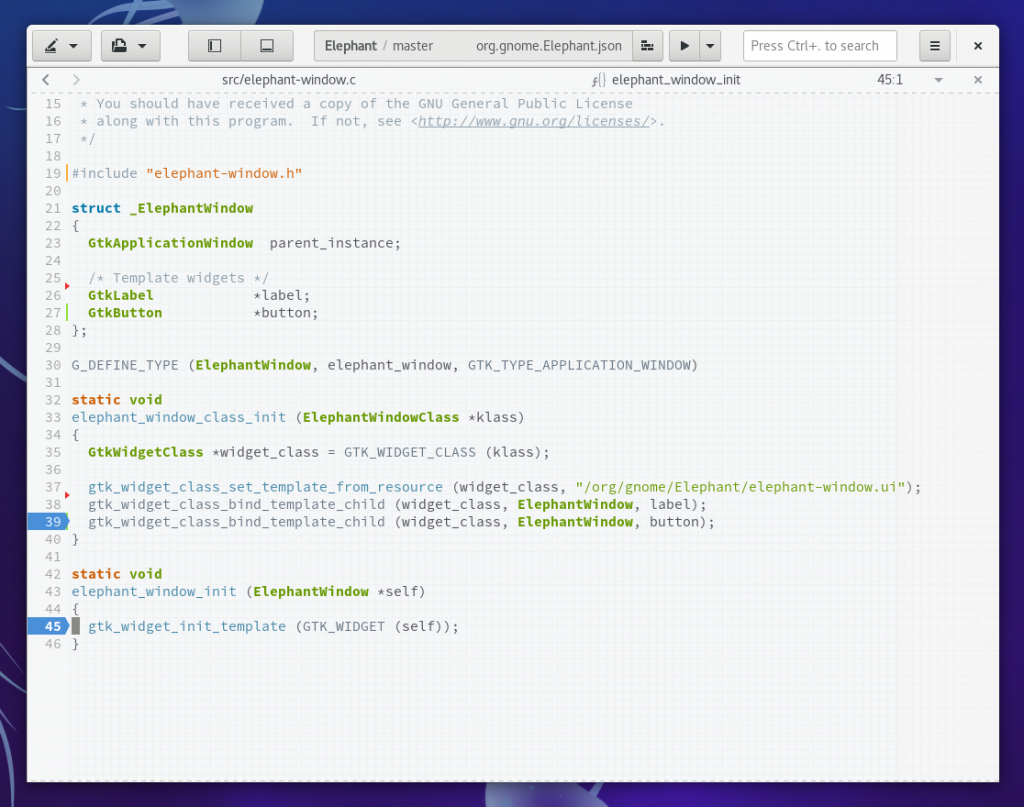Click the GtkLabel type name
The width and height of the screenshot is (1024, 807).
pos(121,295)
